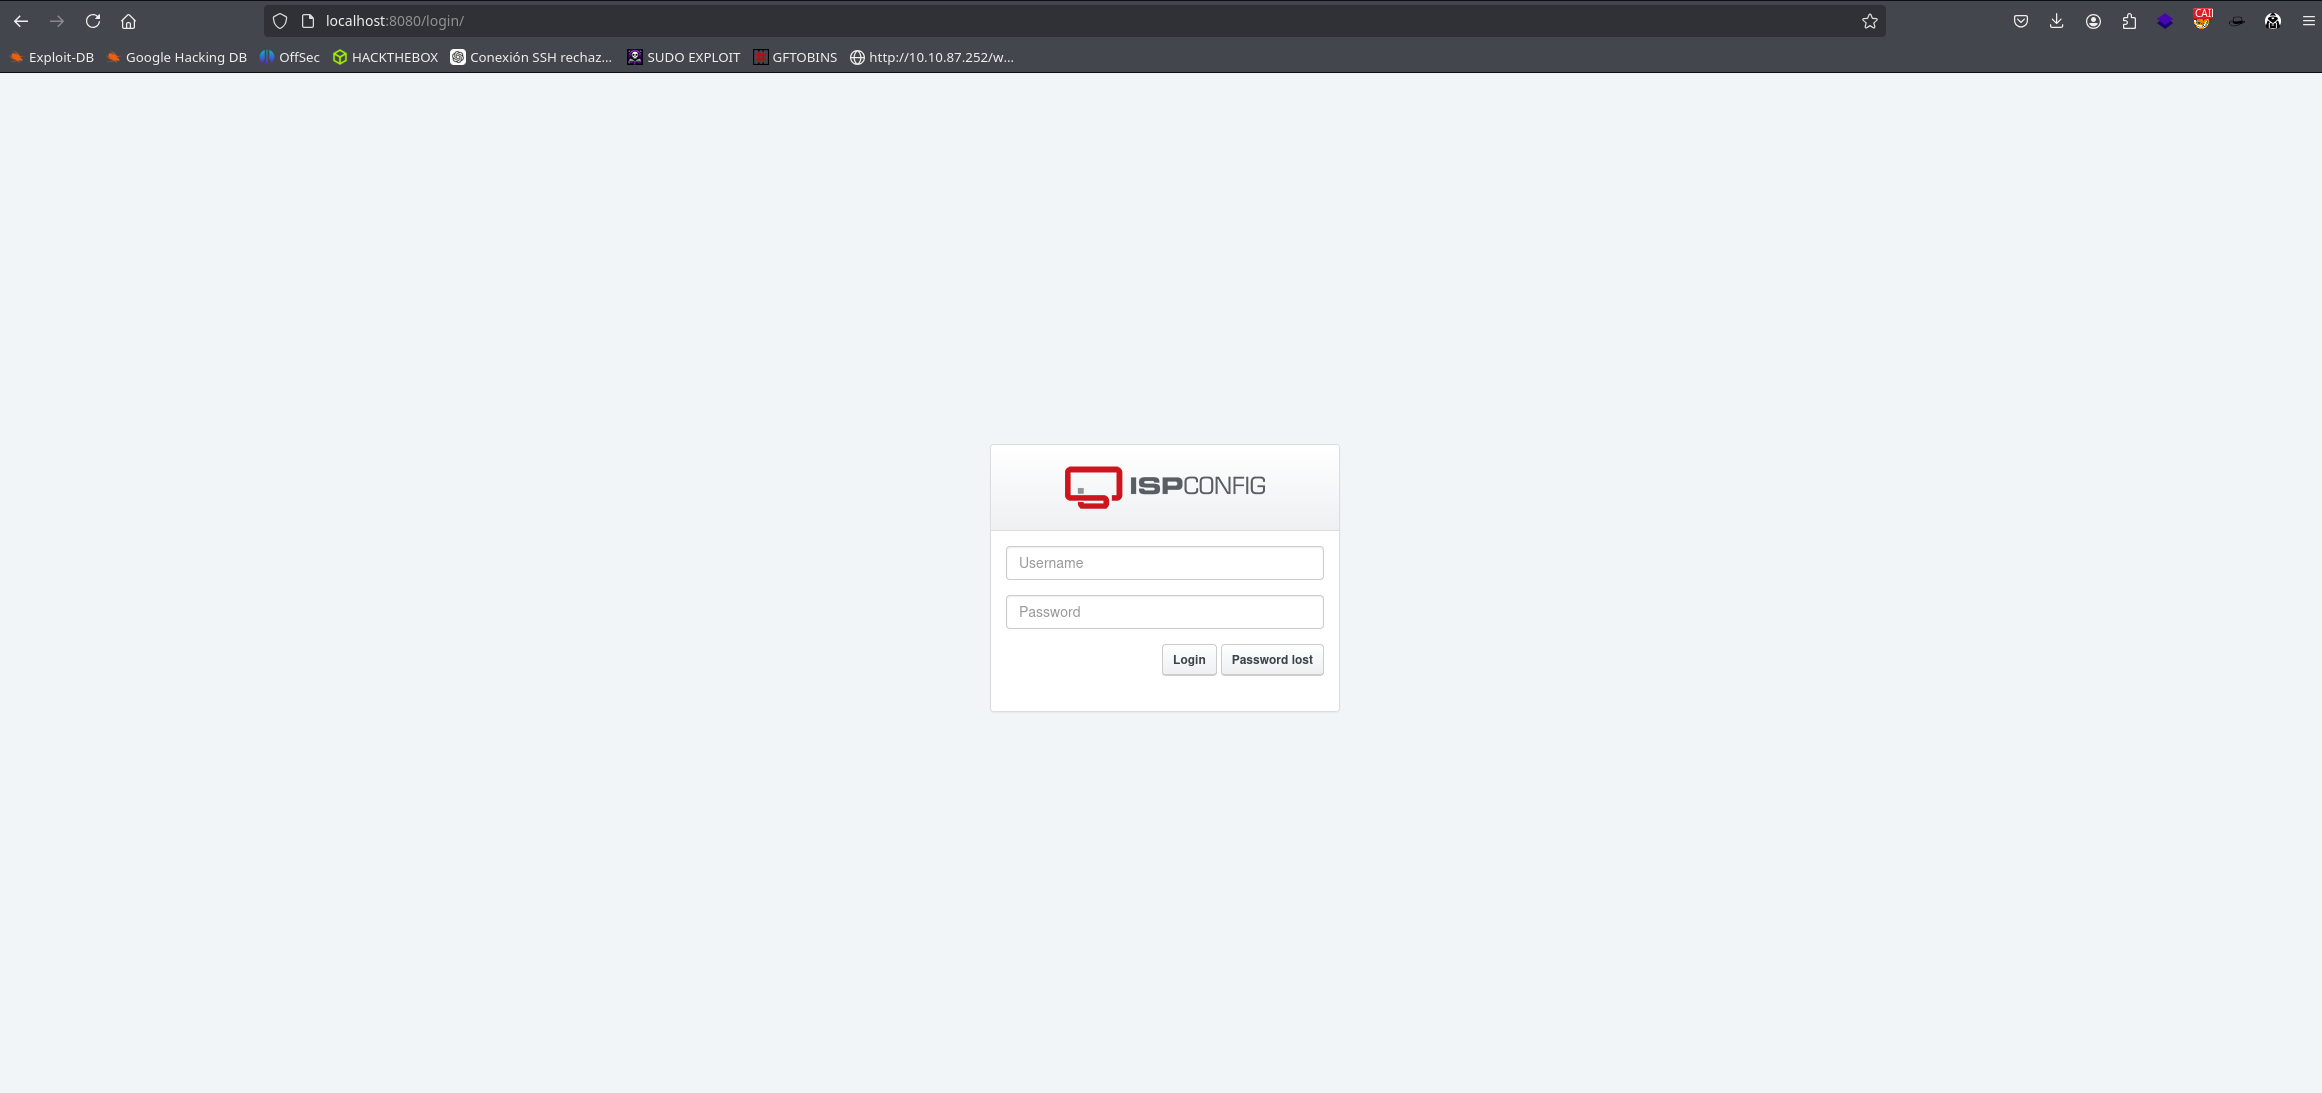This screenshot has width=2322, height=1093.
Task: Open the Extensions puzzle-piece icon
Action: (2129, 21)
